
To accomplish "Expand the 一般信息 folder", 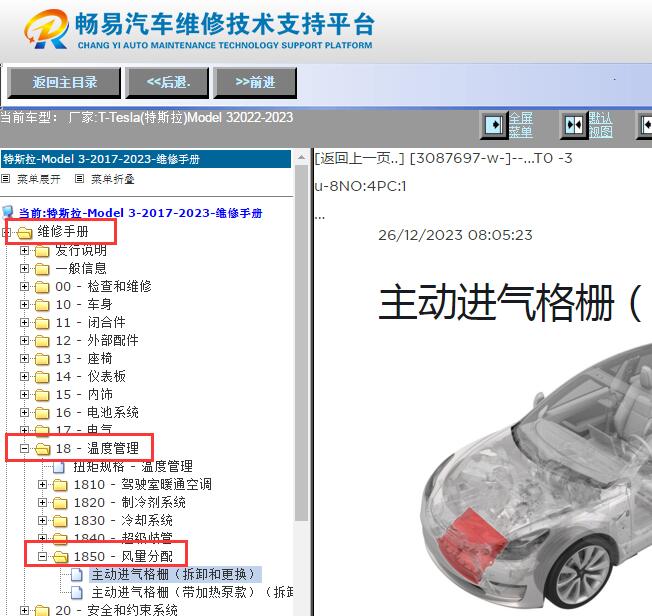I will coord(25,268).
